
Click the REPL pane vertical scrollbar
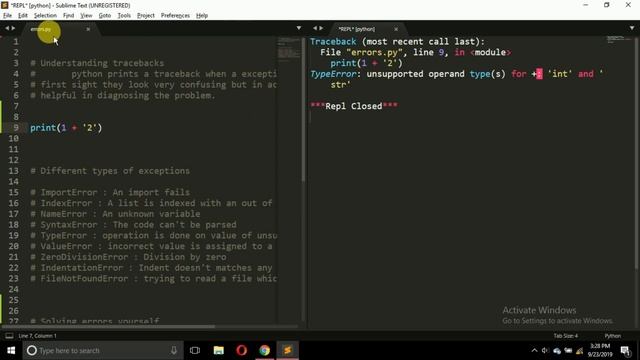(x=636, y=154)
